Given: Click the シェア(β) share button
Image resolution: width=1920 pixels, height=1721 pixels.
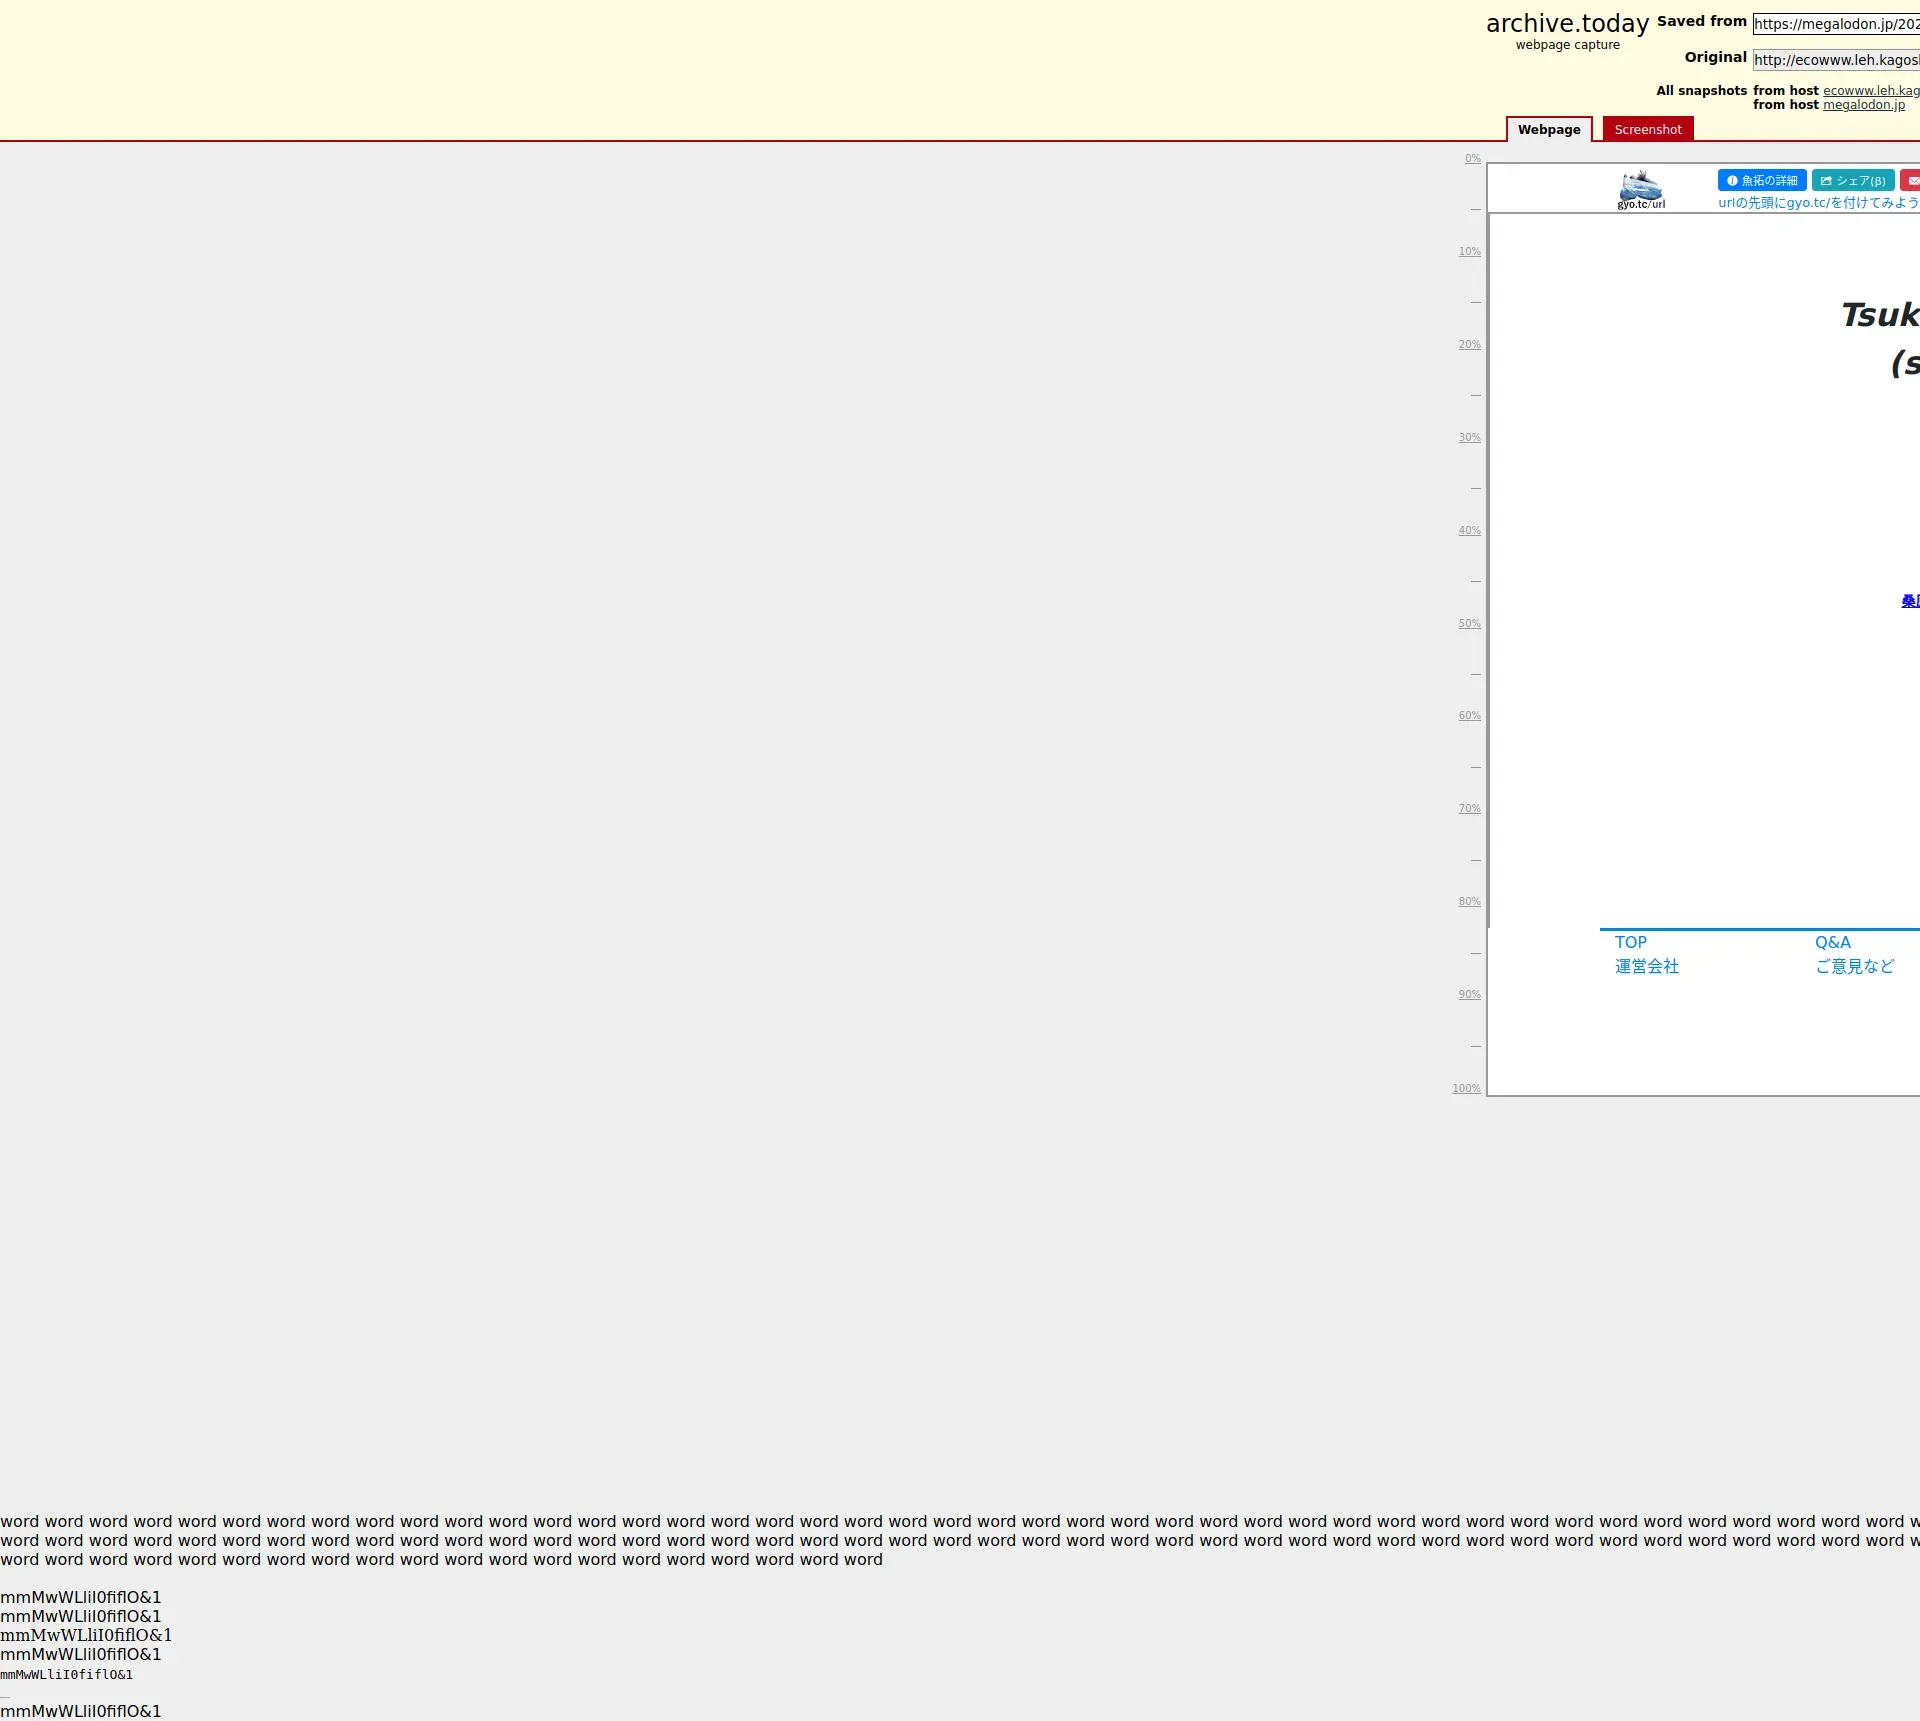Looking at the screenshot, I should [x=1852, y=180].
